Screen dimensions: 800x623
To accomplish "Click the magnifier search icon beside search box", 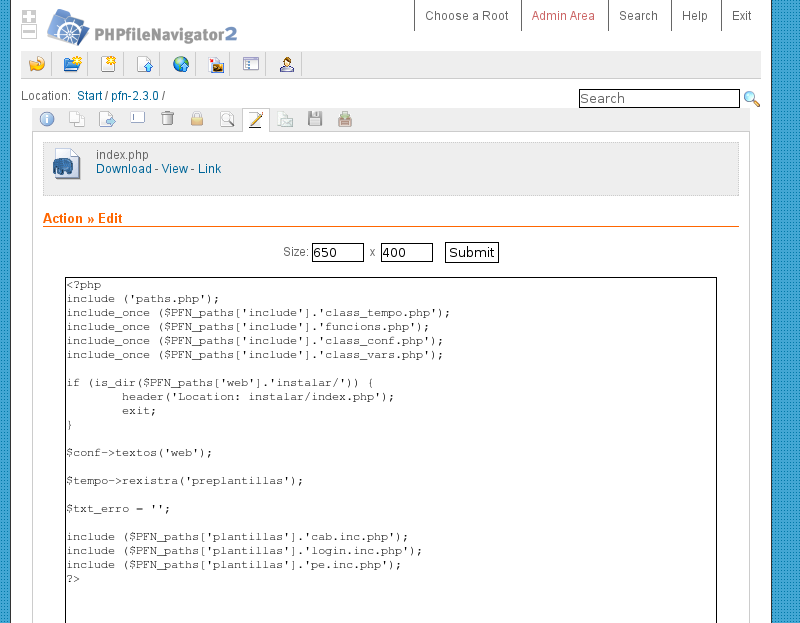I will [x=751, y=99].
